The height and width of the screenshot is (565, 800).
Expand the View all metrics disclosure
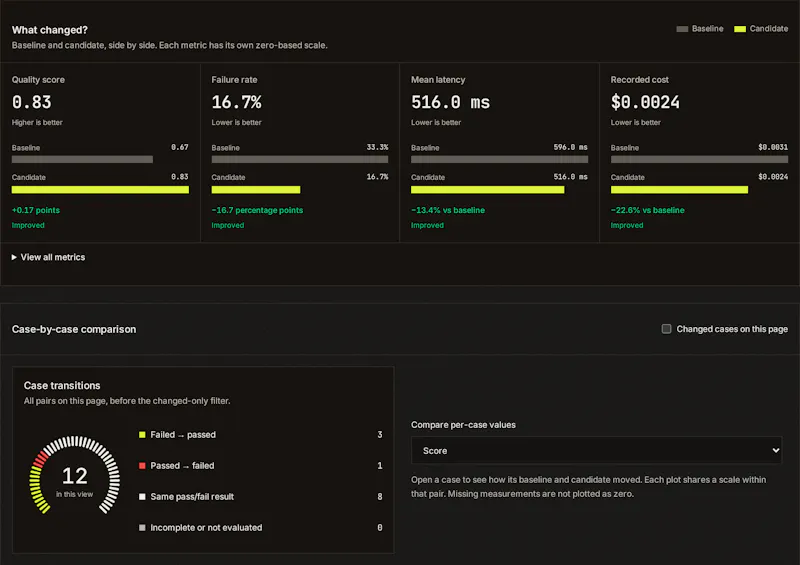point(48,257)
